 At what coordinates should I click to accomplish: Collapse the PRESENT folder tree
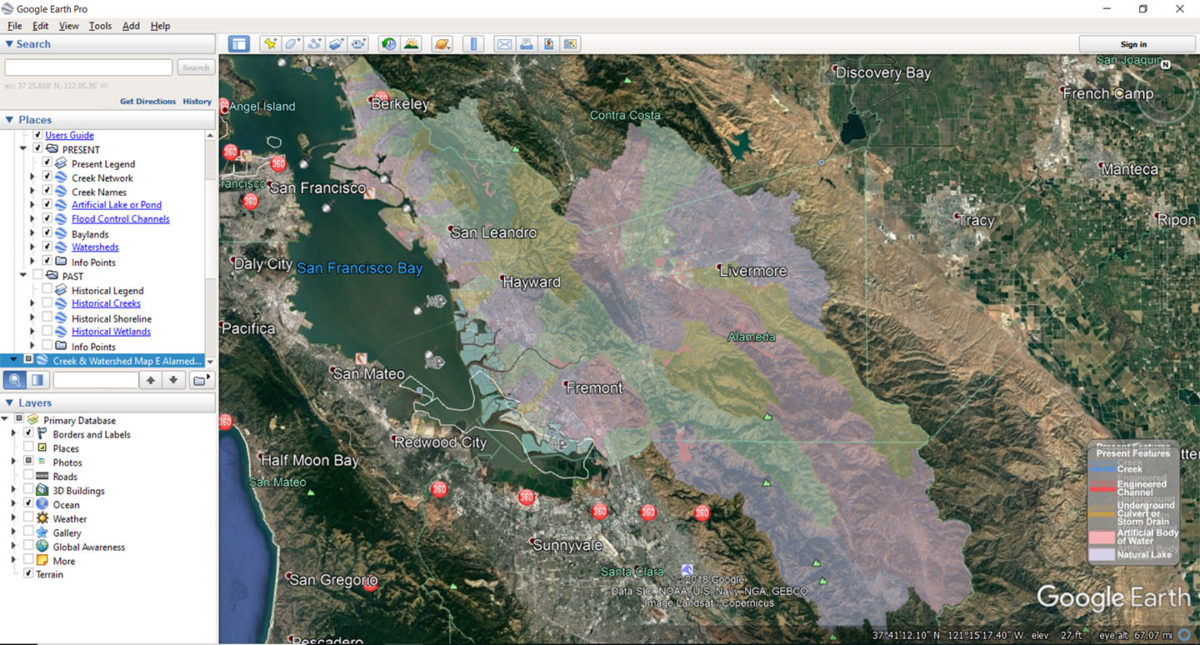coord(24,149)
